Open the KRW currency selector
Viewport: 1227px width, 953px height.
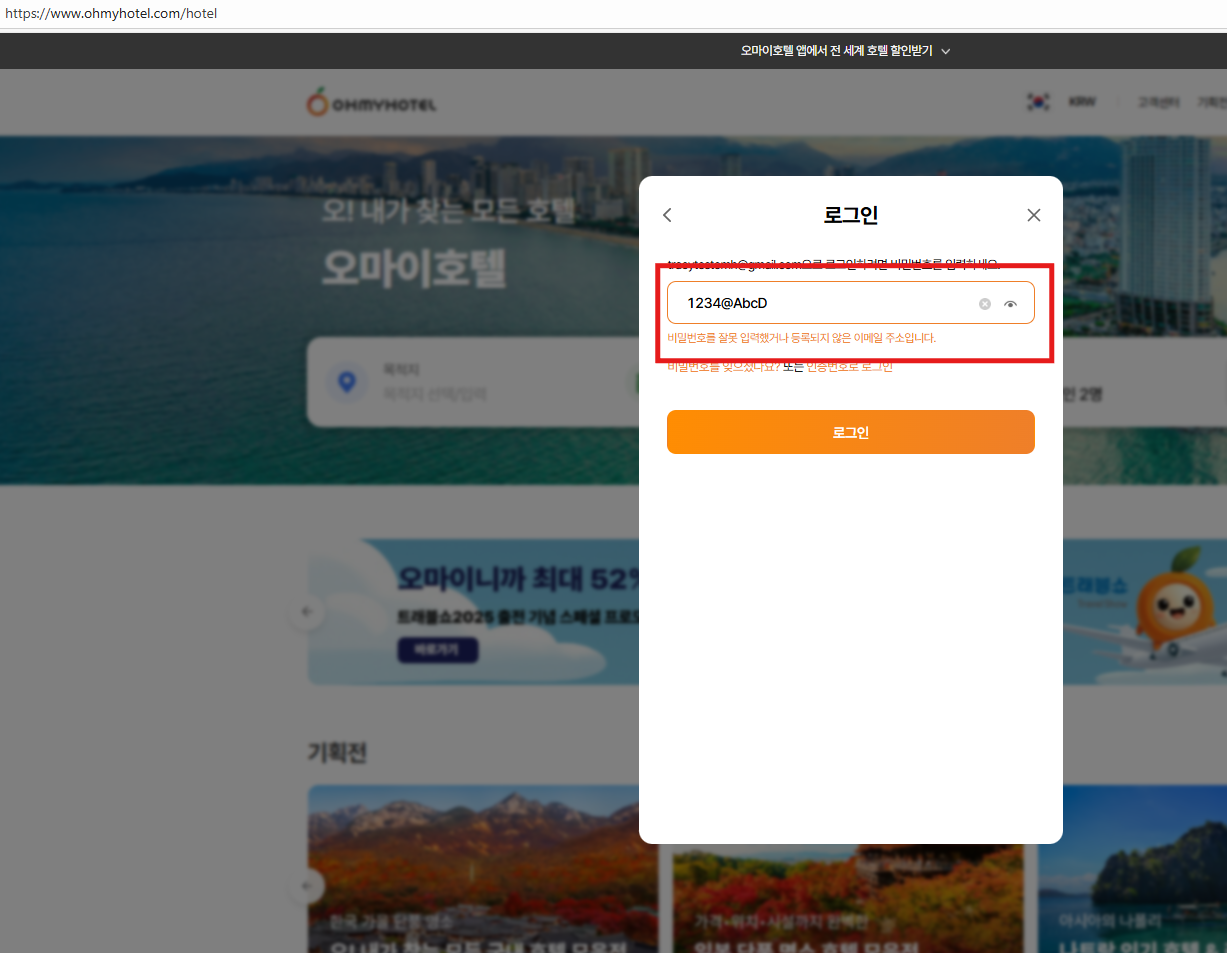[1082, 102]
